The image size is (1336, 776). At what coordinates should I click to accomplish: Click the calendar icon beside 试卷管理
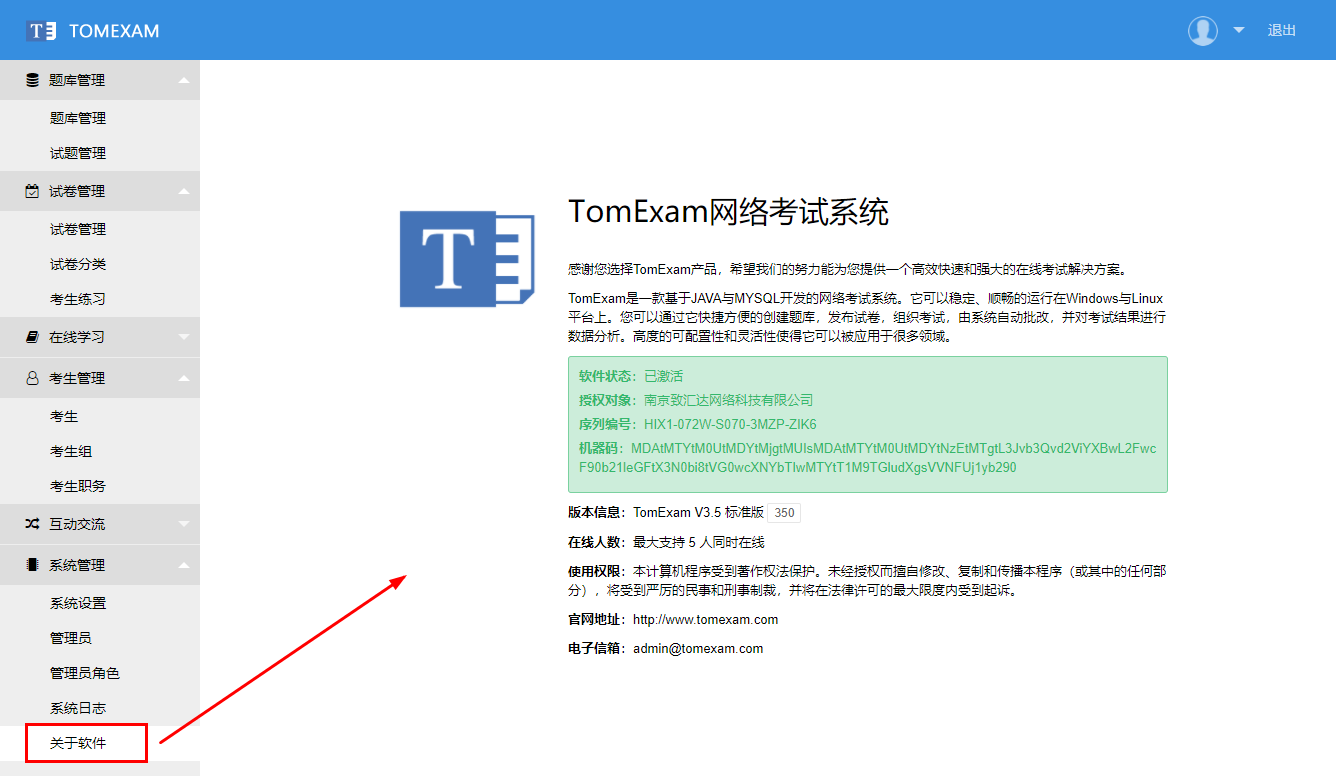tap(32, 191)
